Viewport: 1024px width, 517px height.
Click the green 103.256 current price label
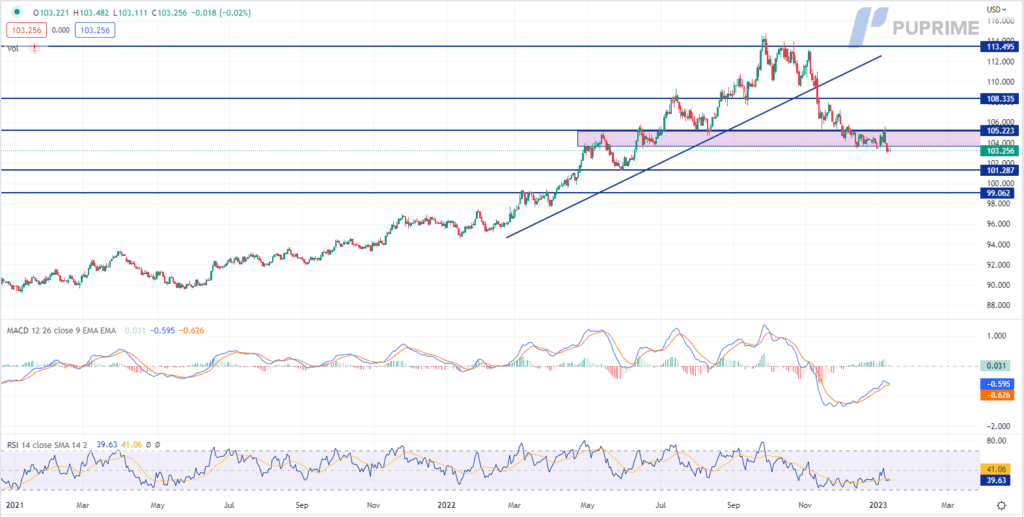point(1000,151)
